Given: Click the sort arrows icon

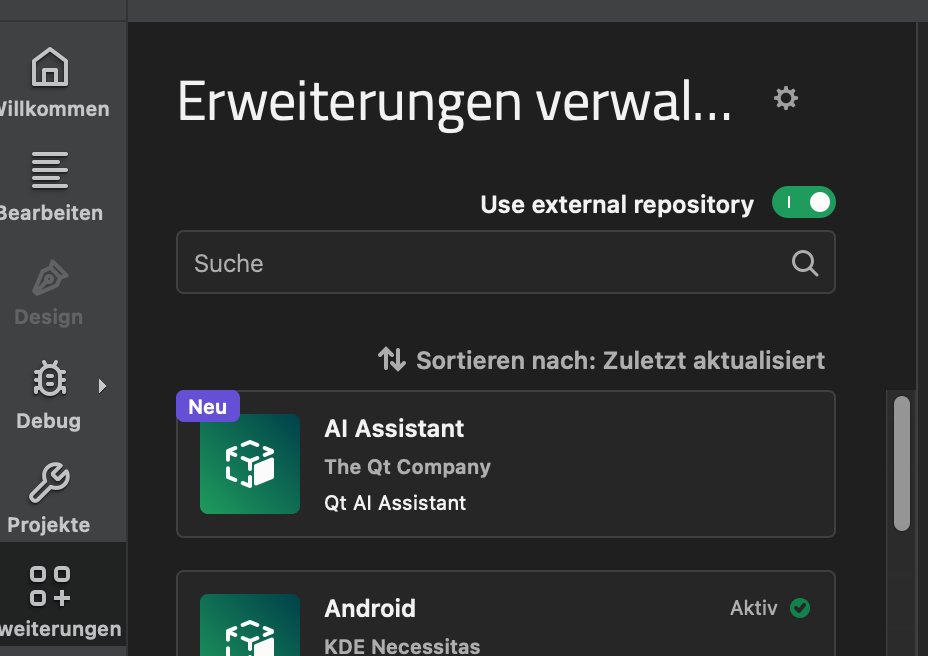Looking at the screenshot, I should pos(392,359).
